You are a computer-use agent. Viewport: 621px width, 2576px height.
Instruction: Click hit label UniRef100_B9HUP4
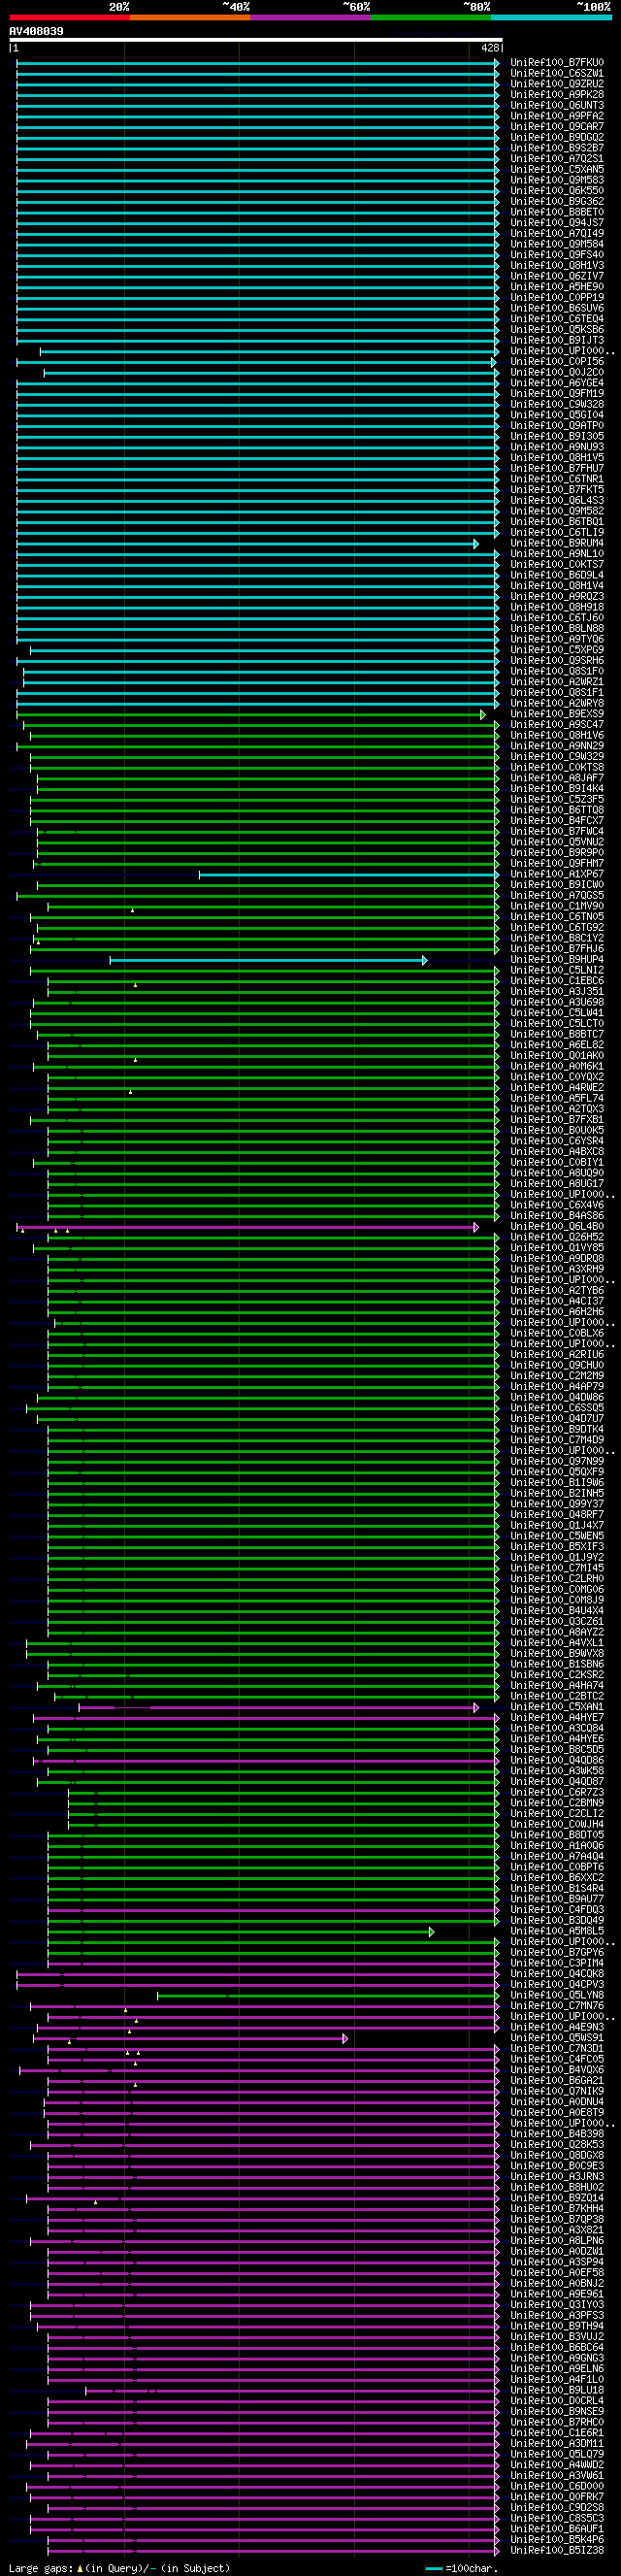click(557, 960)
